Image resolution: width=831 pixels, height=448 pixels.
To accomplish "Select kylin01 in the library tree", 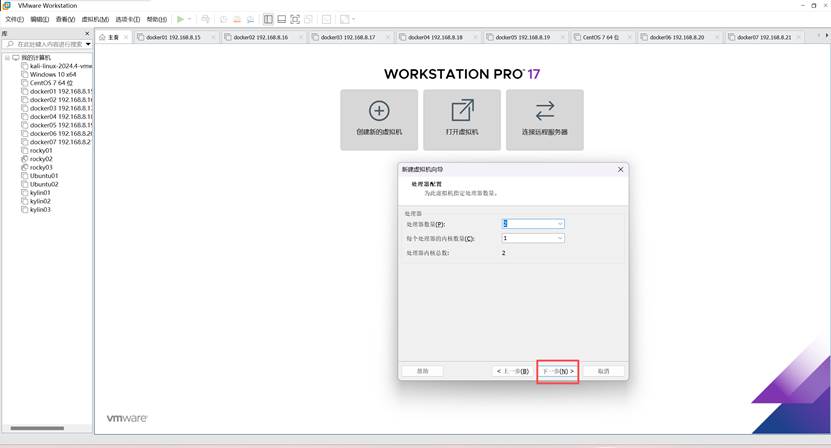I will point(36,192).
